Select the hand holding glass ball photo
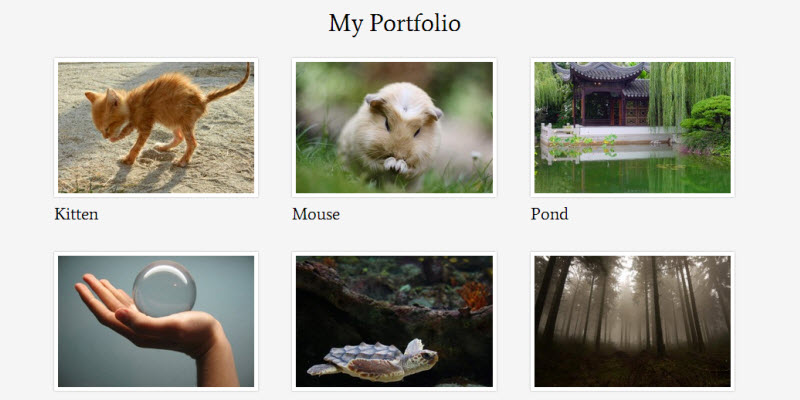Viewport: 800px width, 400px height. [156, 321]
